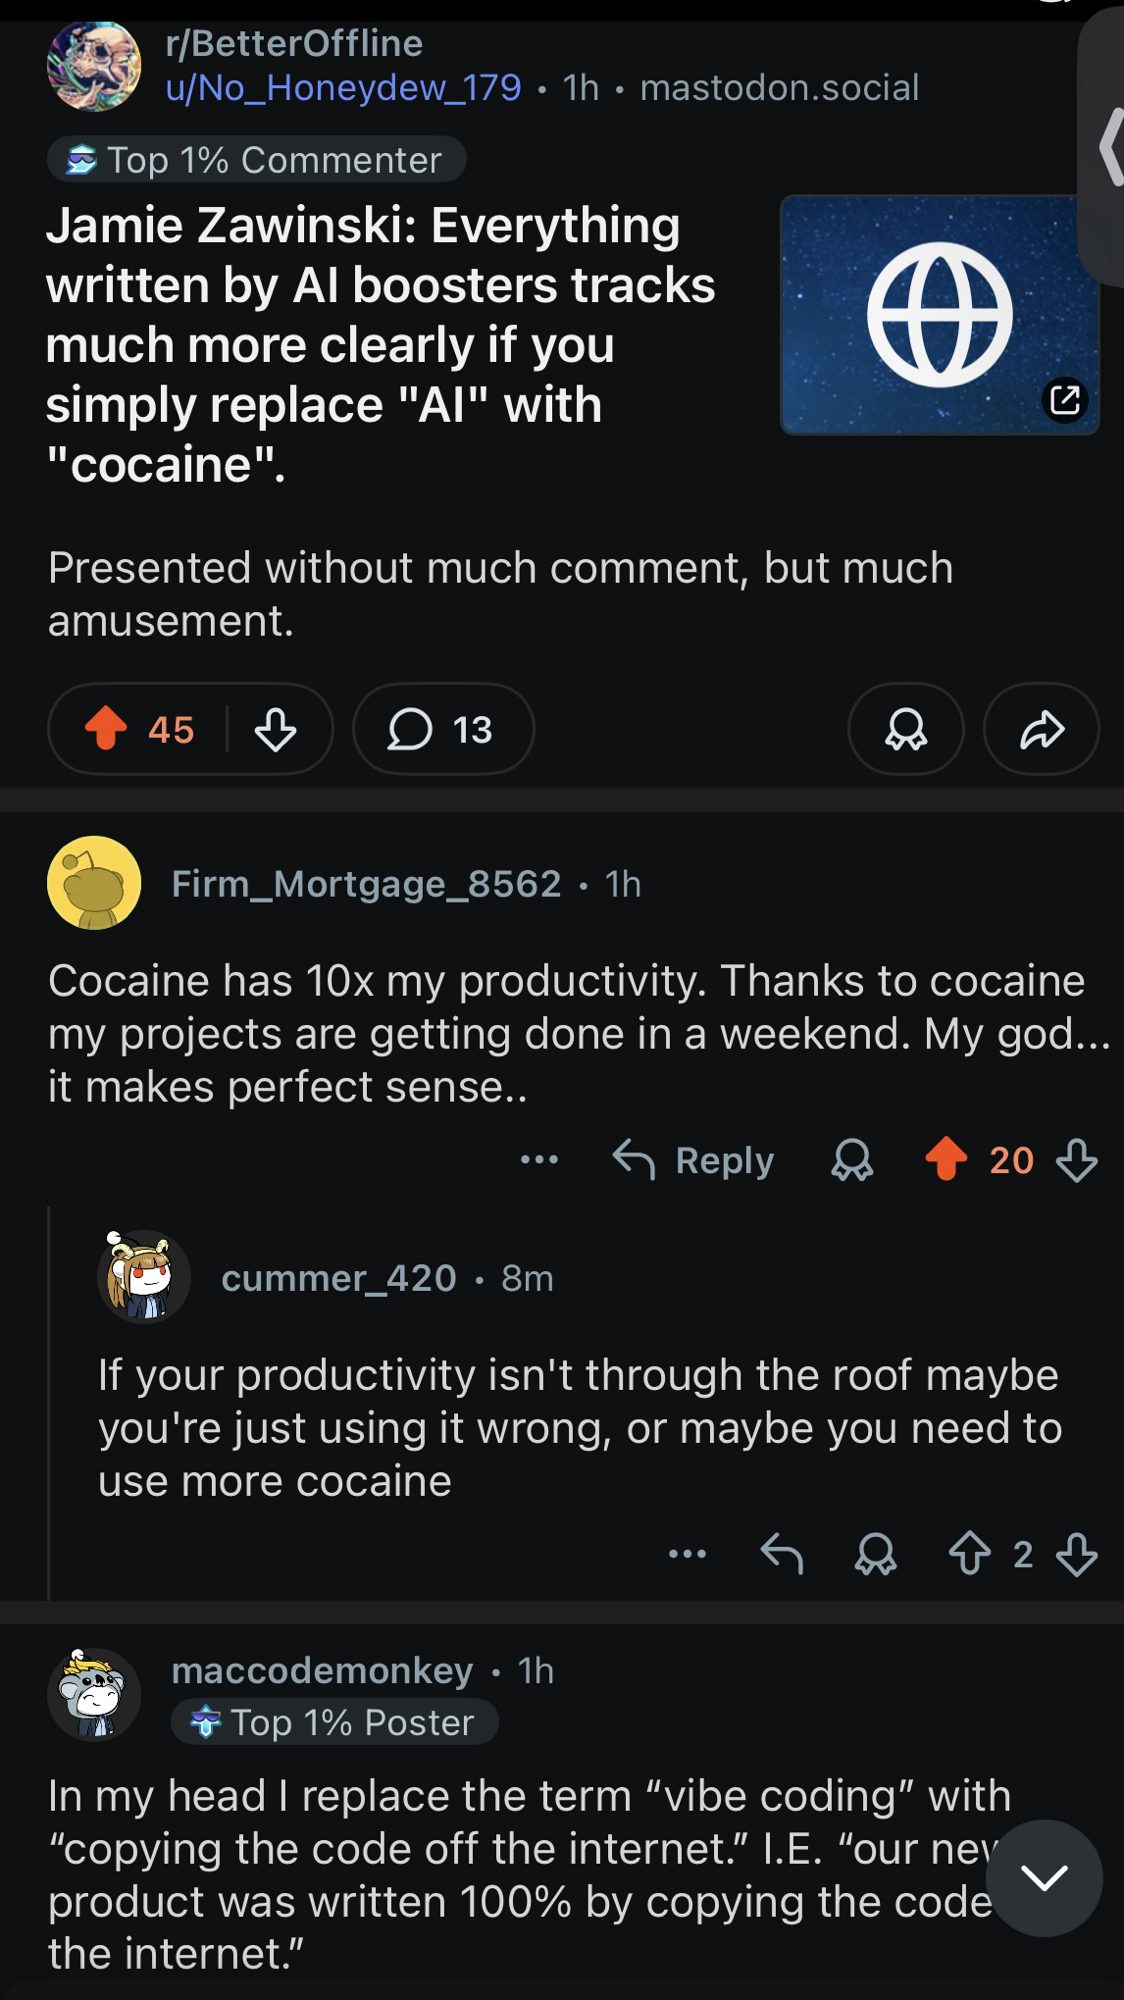Viewport: 1124px width, 2000px height.
Task: Upvote the Jamie Zawinski post
Action: click(106, 728)
